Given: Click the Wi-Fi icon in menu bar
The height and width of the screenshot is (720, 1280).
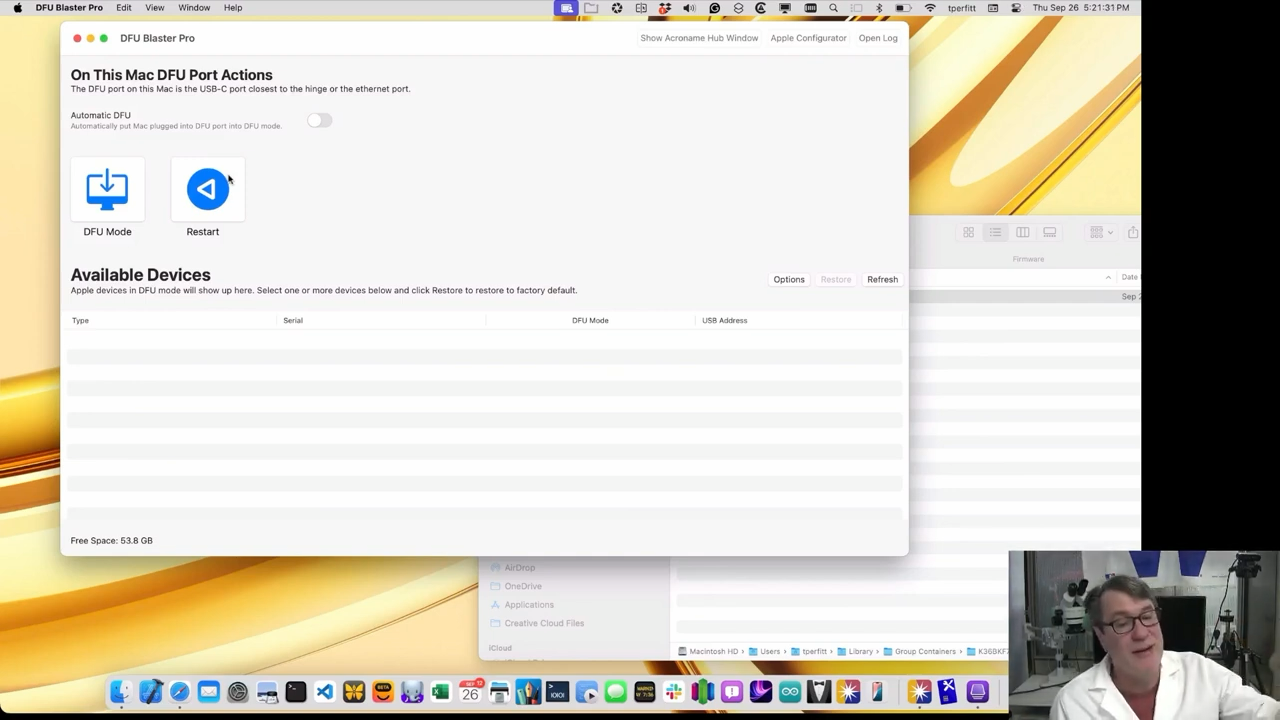Looking at the screenshot, I should [930, 8].
